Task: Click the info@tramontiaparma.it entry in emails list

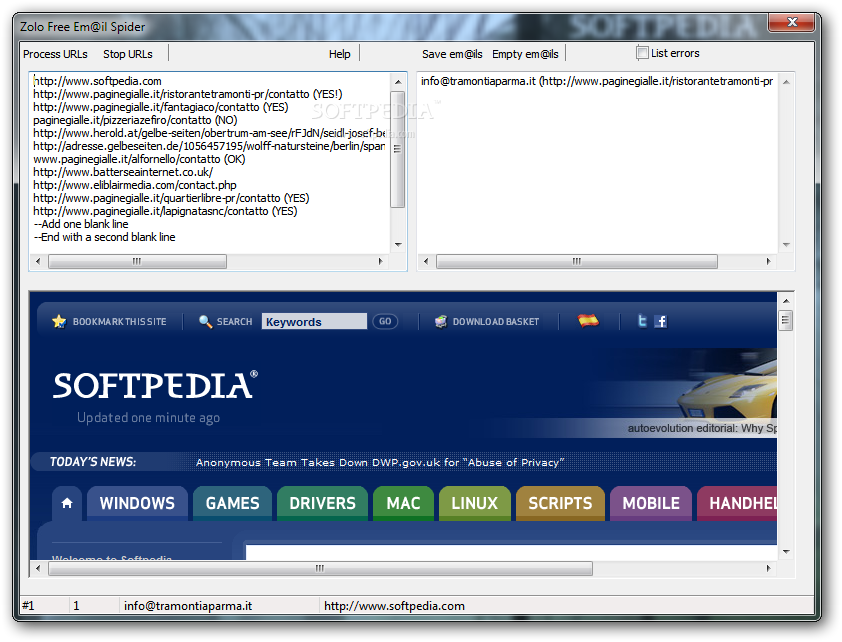Action: pos(597,81)
